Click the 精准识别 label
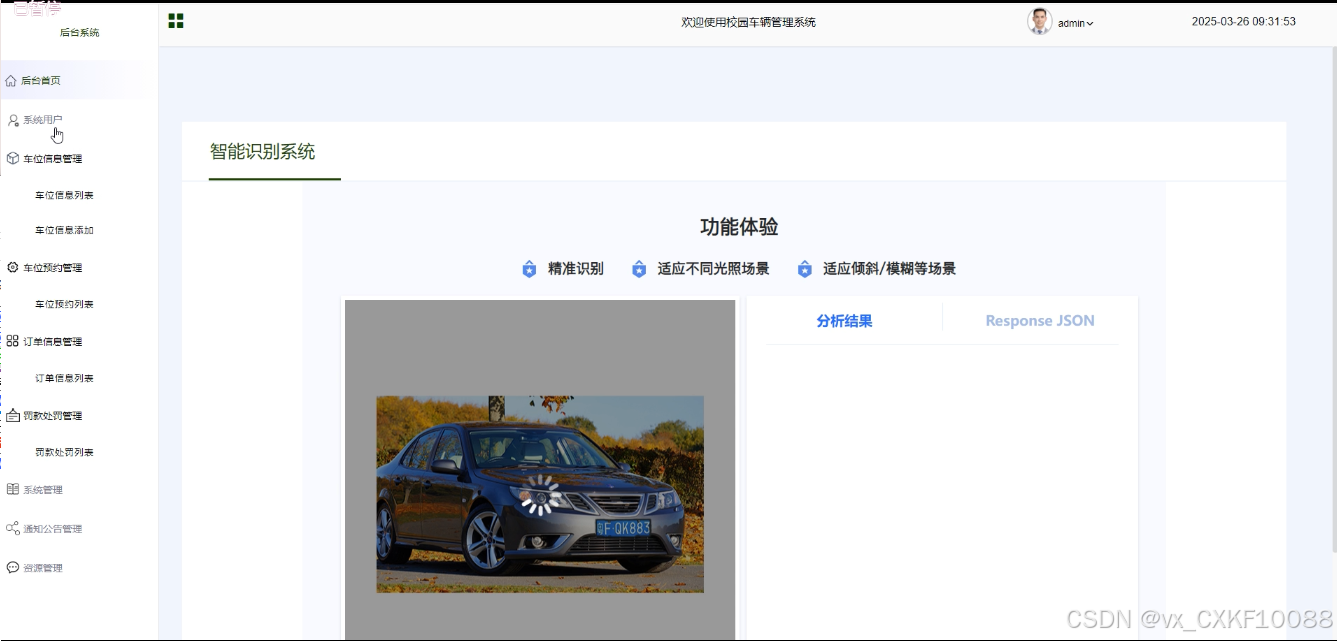 click(x=576, y=269)
